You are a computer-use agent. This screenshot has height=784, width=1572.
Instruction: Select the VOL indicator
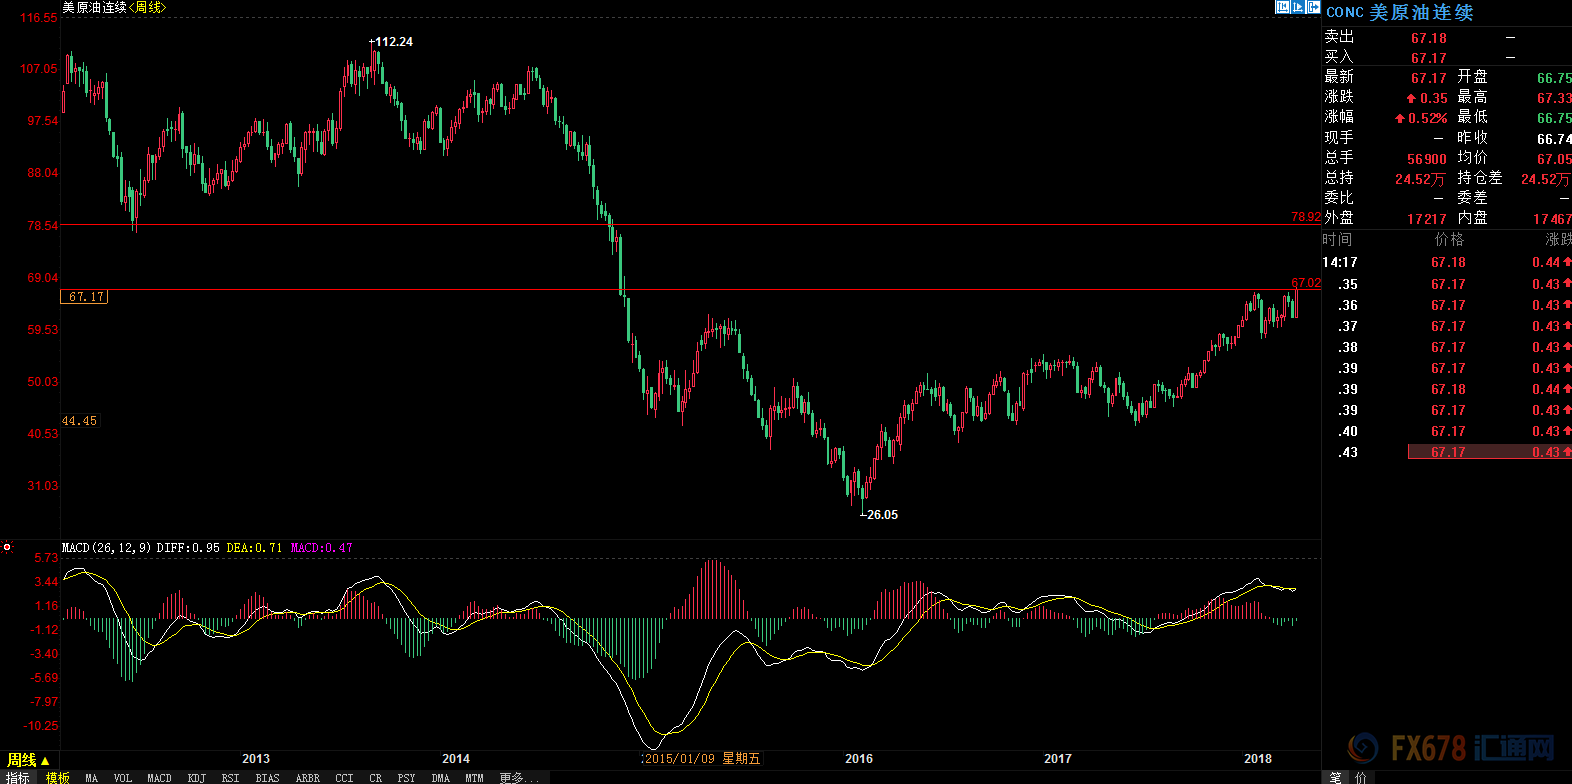(x=123, y=778)
